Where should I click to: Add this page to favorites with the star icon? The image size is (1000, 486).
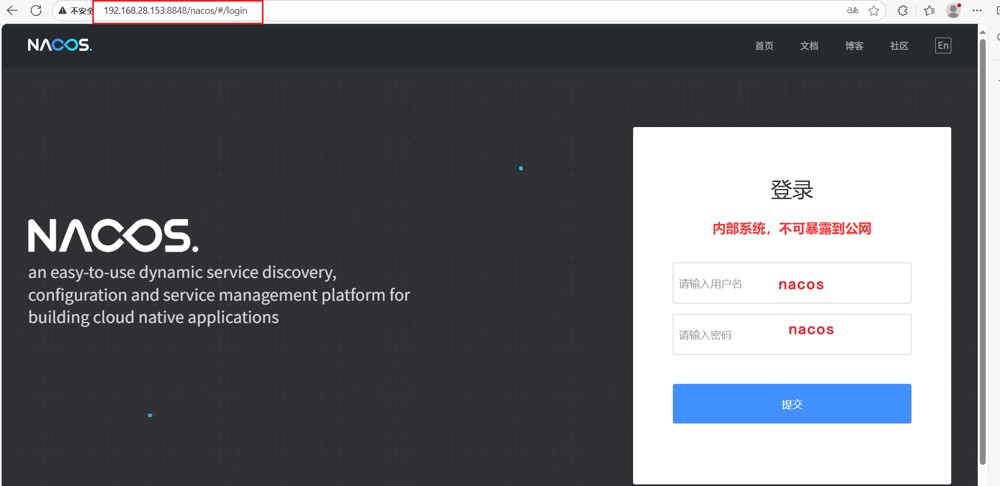tap(874, 11)
